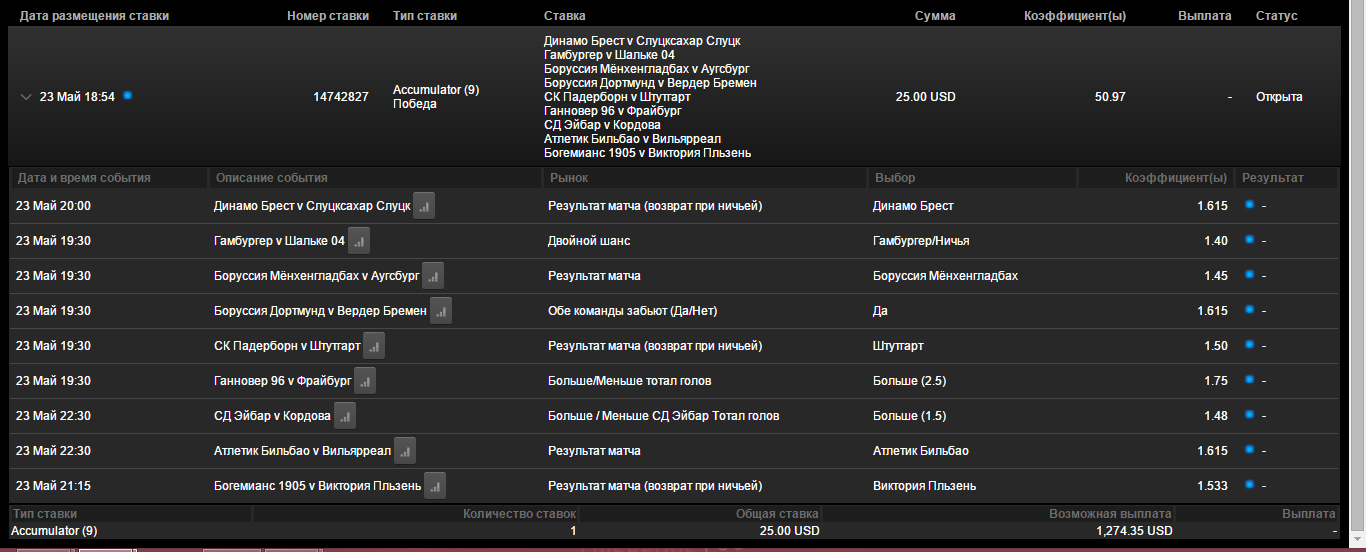The height and width of the screenshot is (552, 1366).
Task: Click Дата и время события sub-header
Action: click(84, 178)
